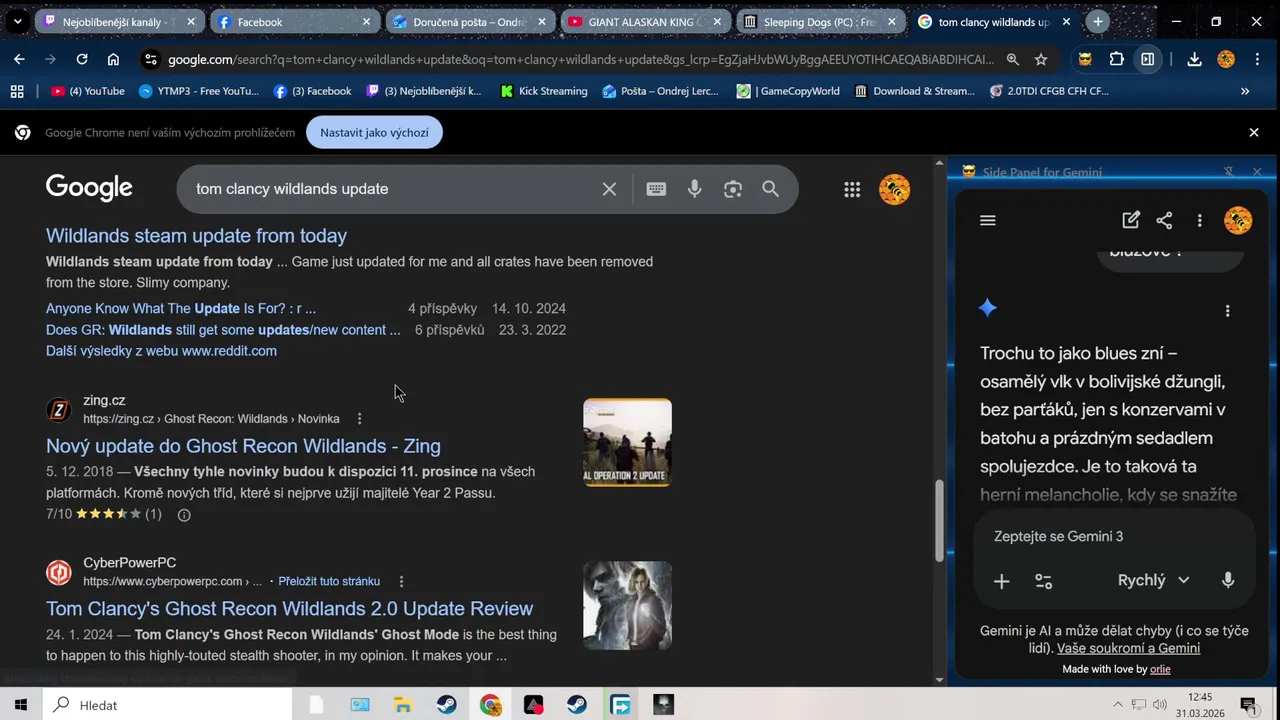Reload the current page
The image size is (1280, 720).
click(x=82, y=59)
